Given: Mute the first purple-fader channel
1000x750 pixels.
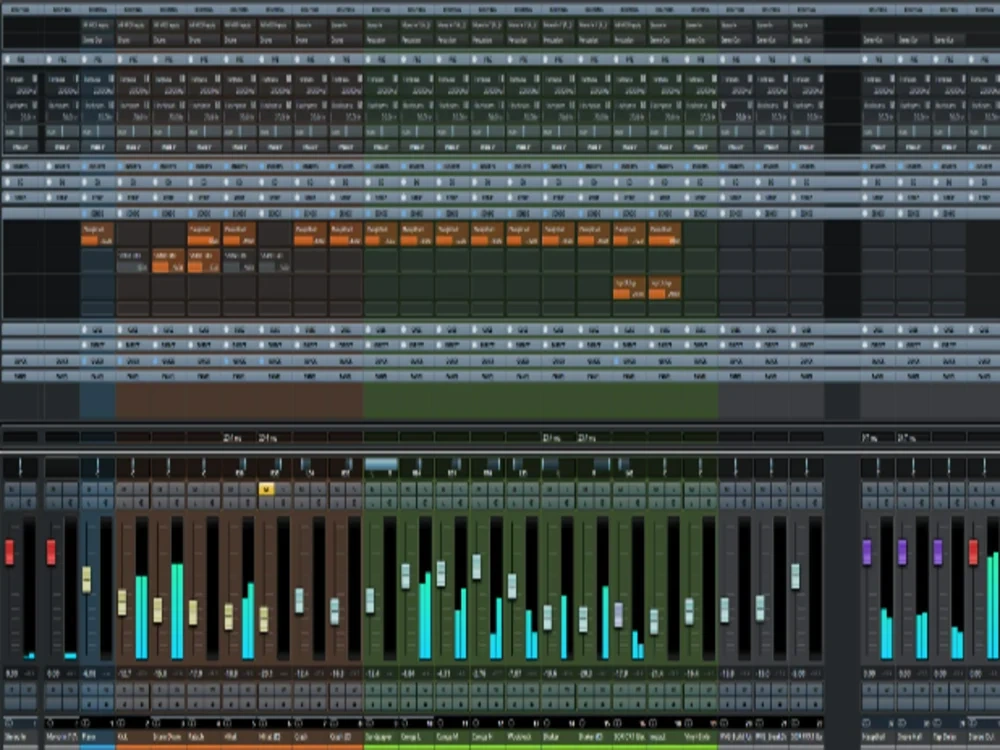Looking at the screenshot, I should pyautogui.click(x=869, y=489).
